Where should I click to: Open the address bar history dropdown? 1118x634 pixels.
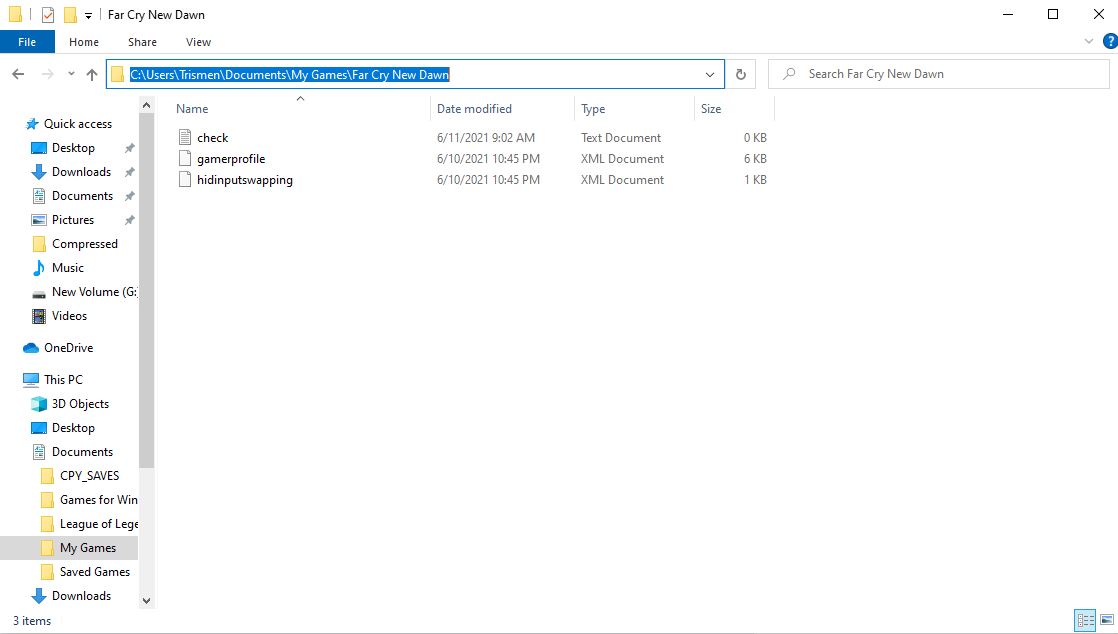[710, 74]
